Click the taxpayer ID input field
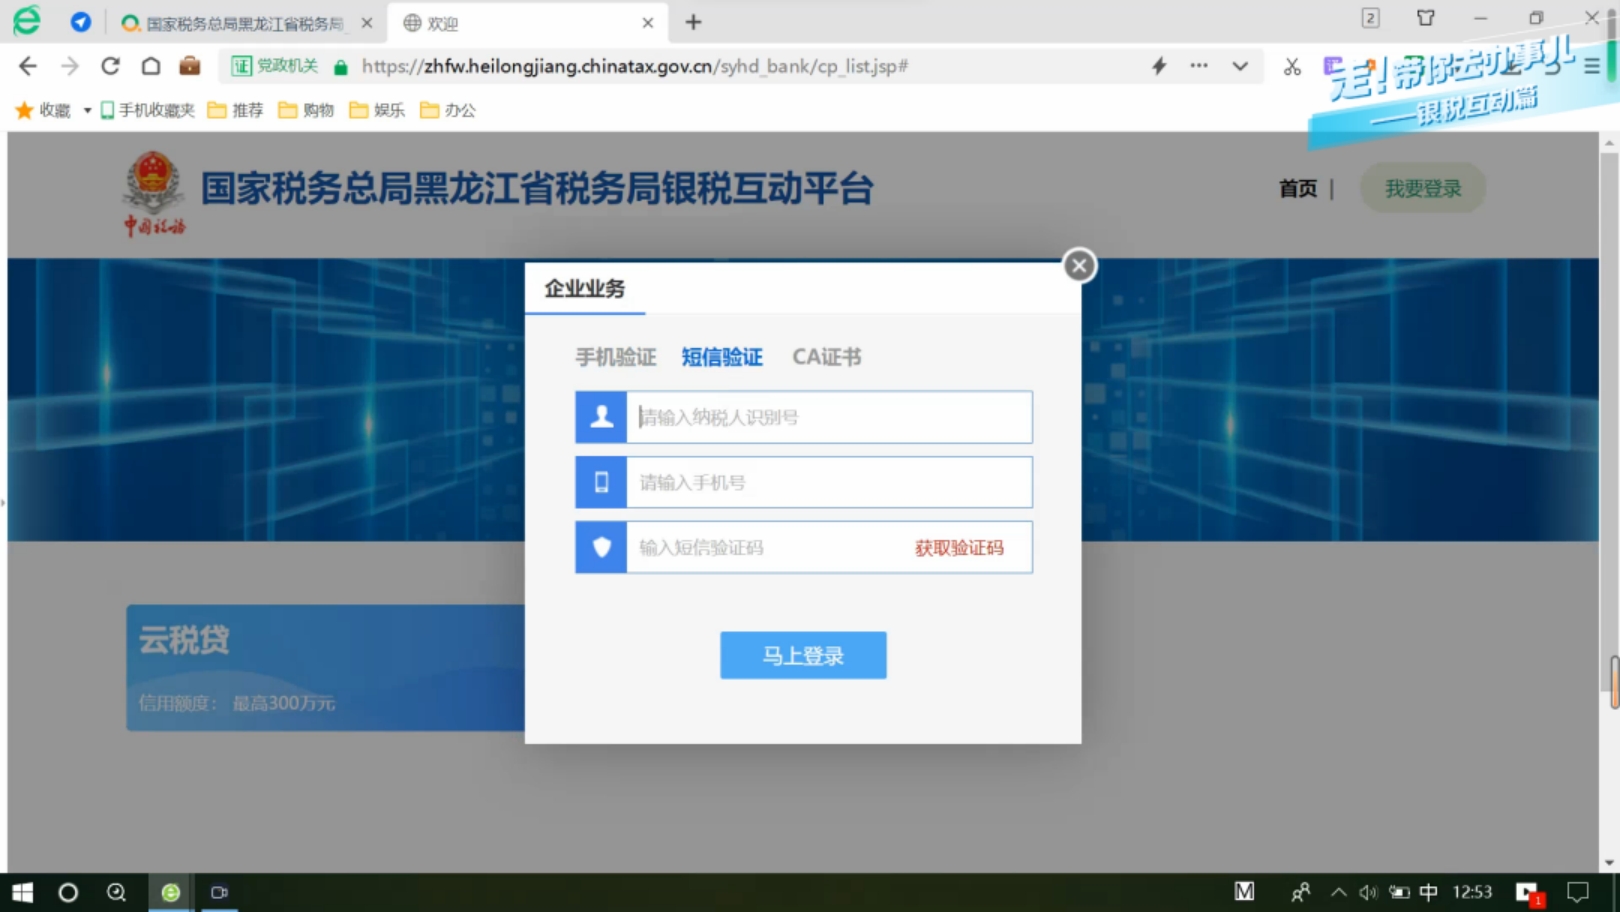This screenshot has width=1620, height=912. tap(828, 417)
